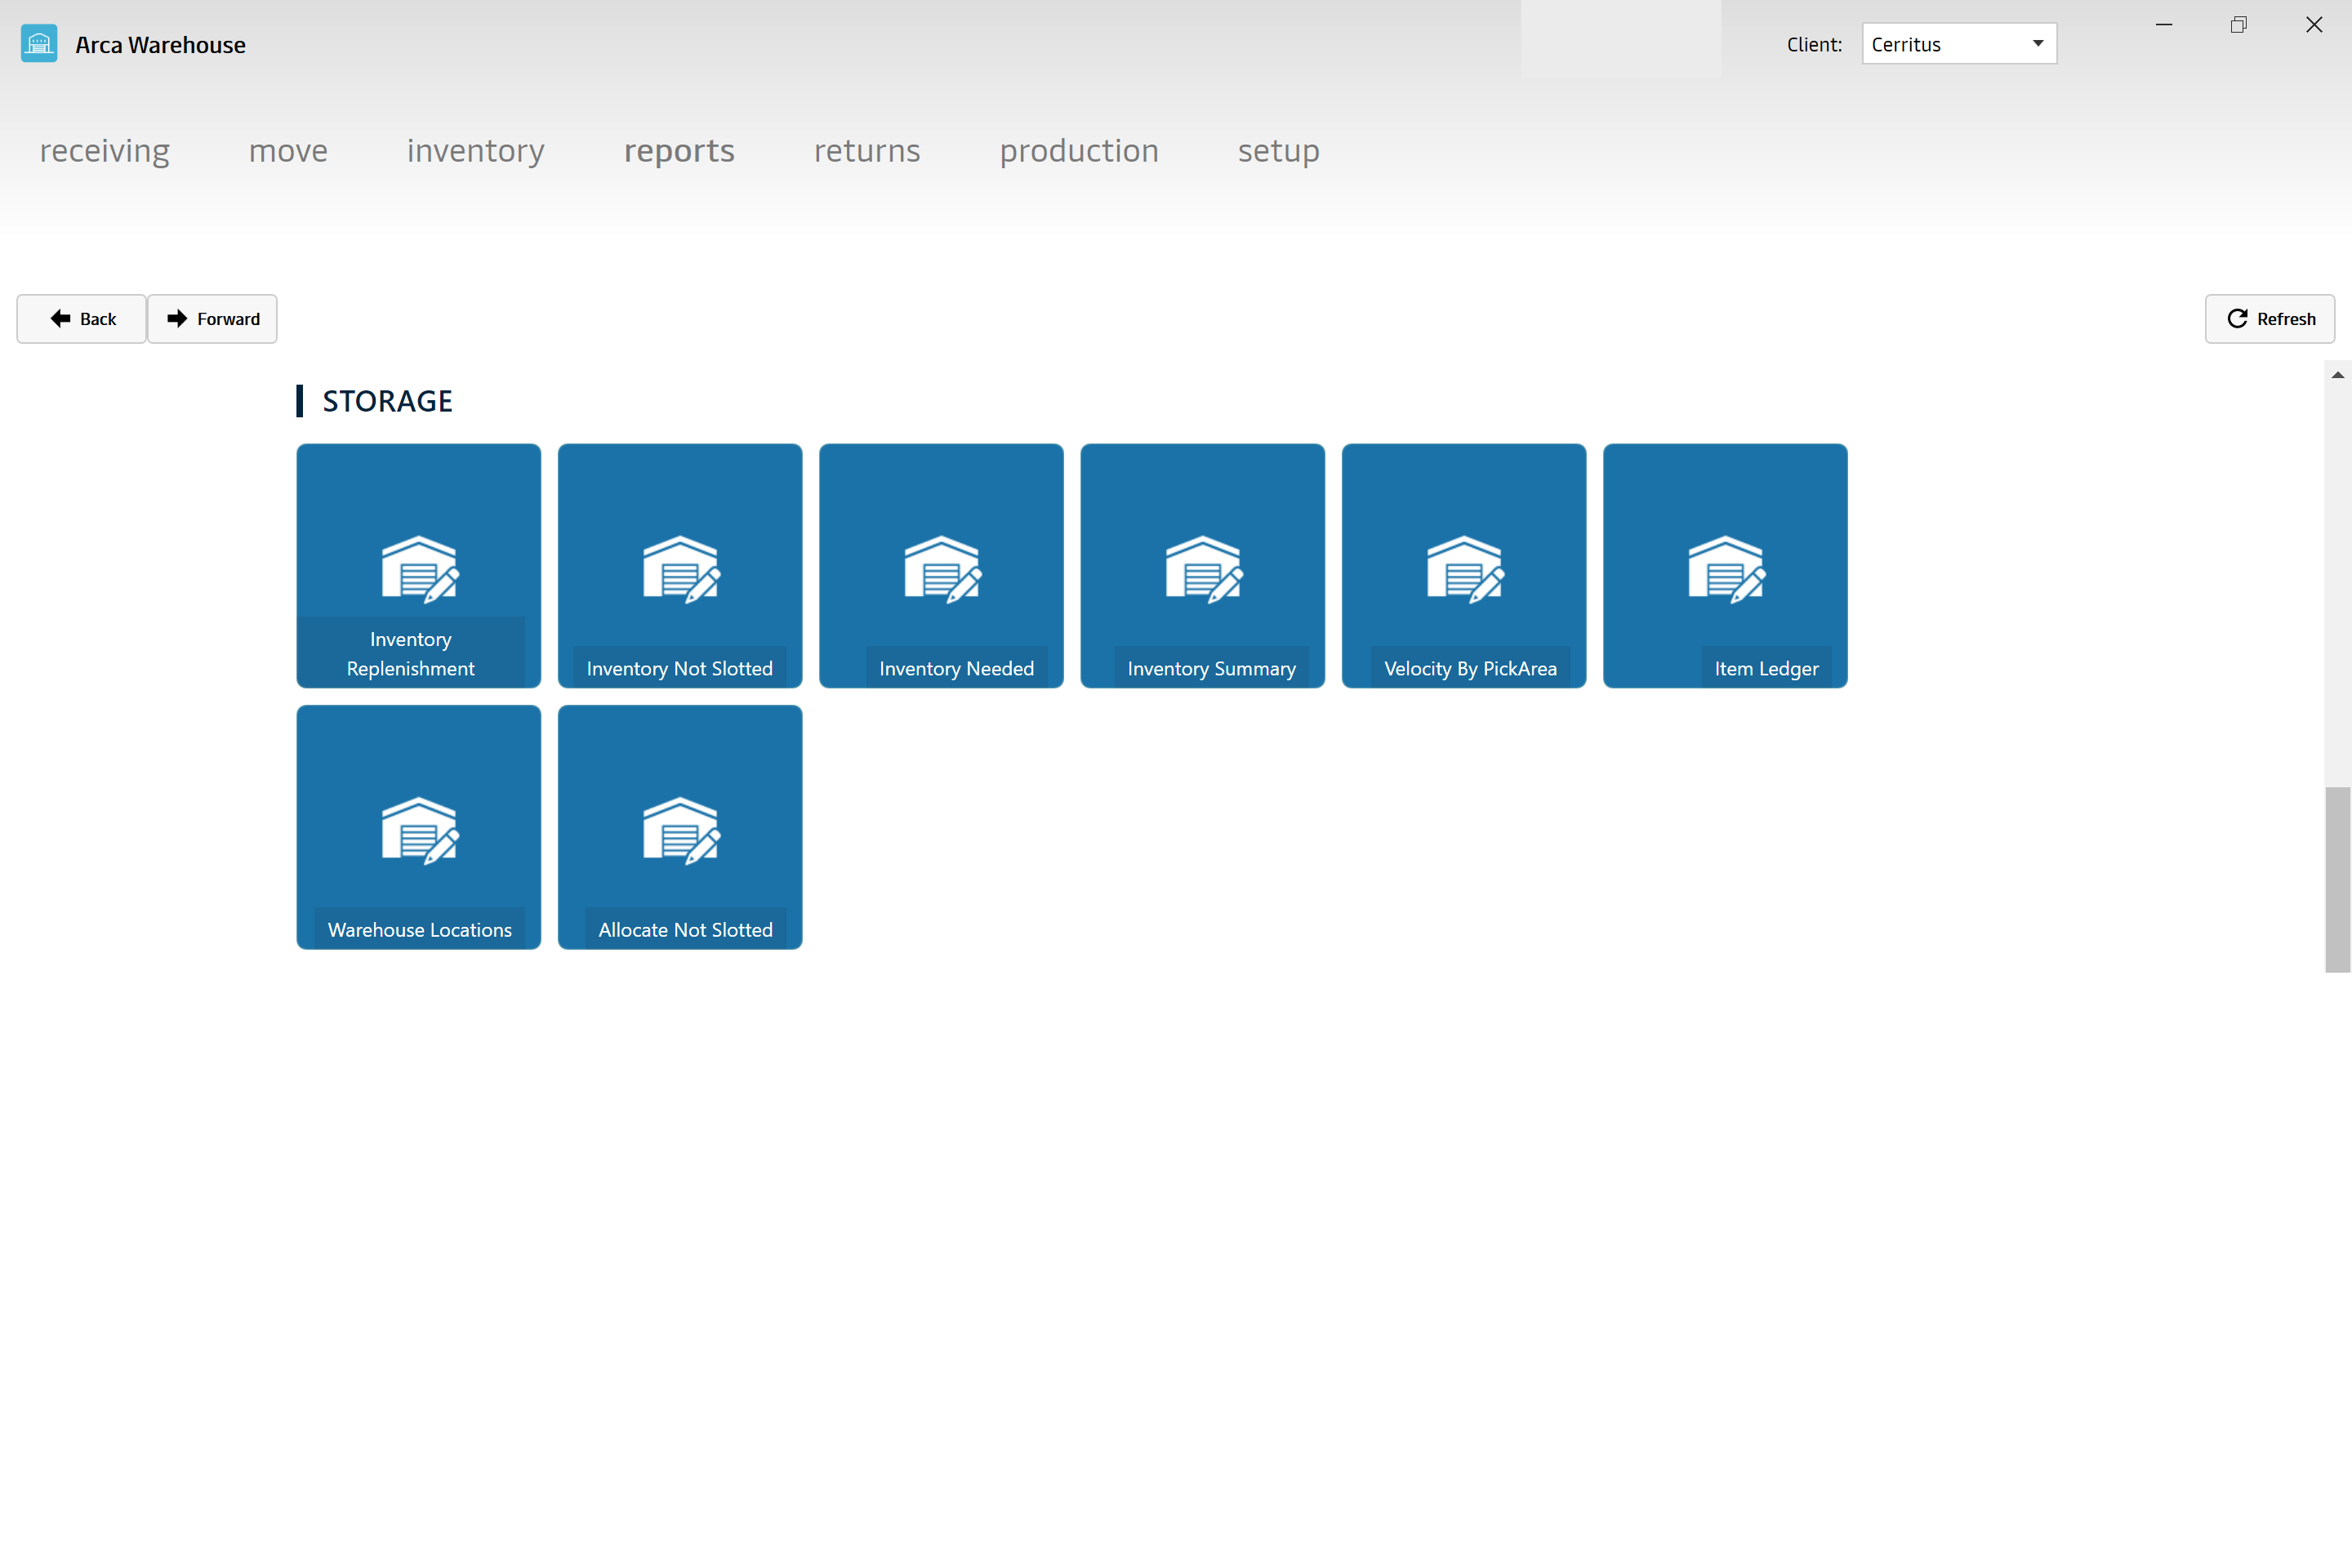Open the Inventory Not Slotted report
Image resolution: width=2352 pixels, height=1568 pixels.
pyautogui.click(x=680, y=566)
